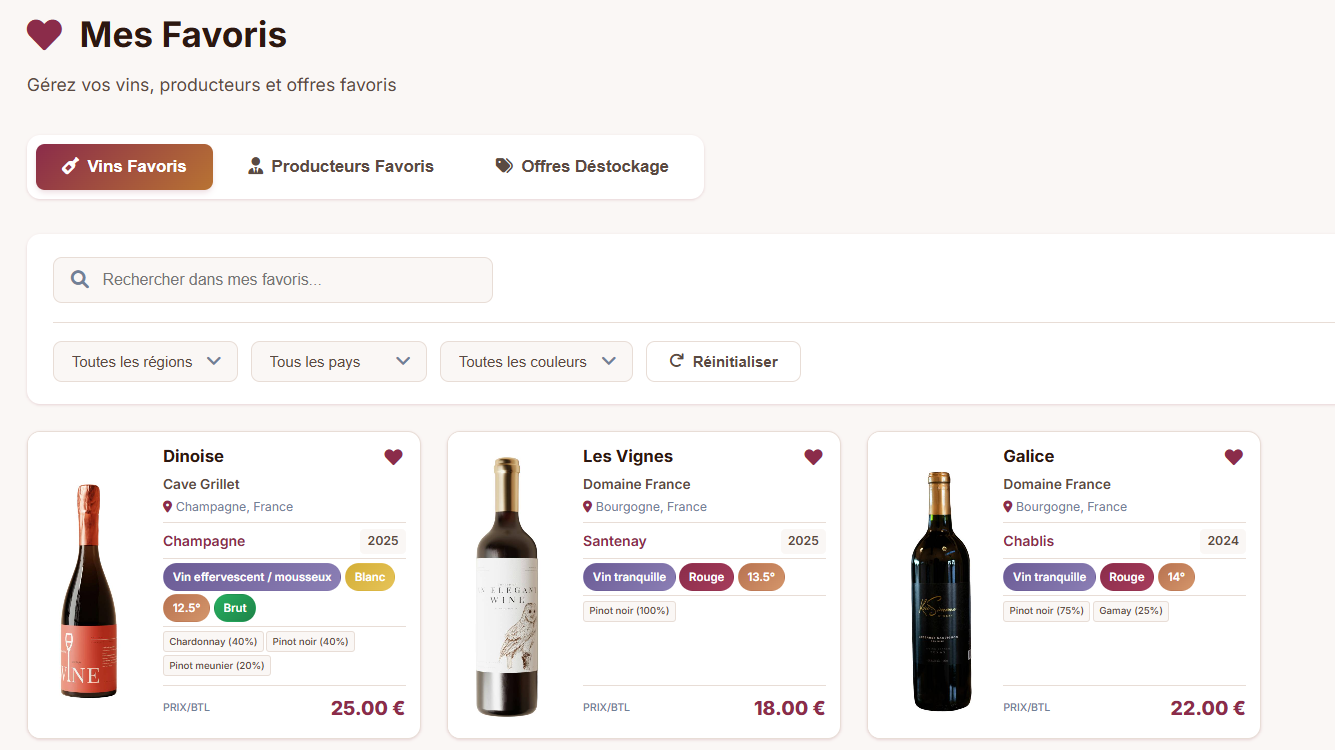Unfavorite the Dinoise wine heart
Screen dimensions: 1335x750
[393, 457]
